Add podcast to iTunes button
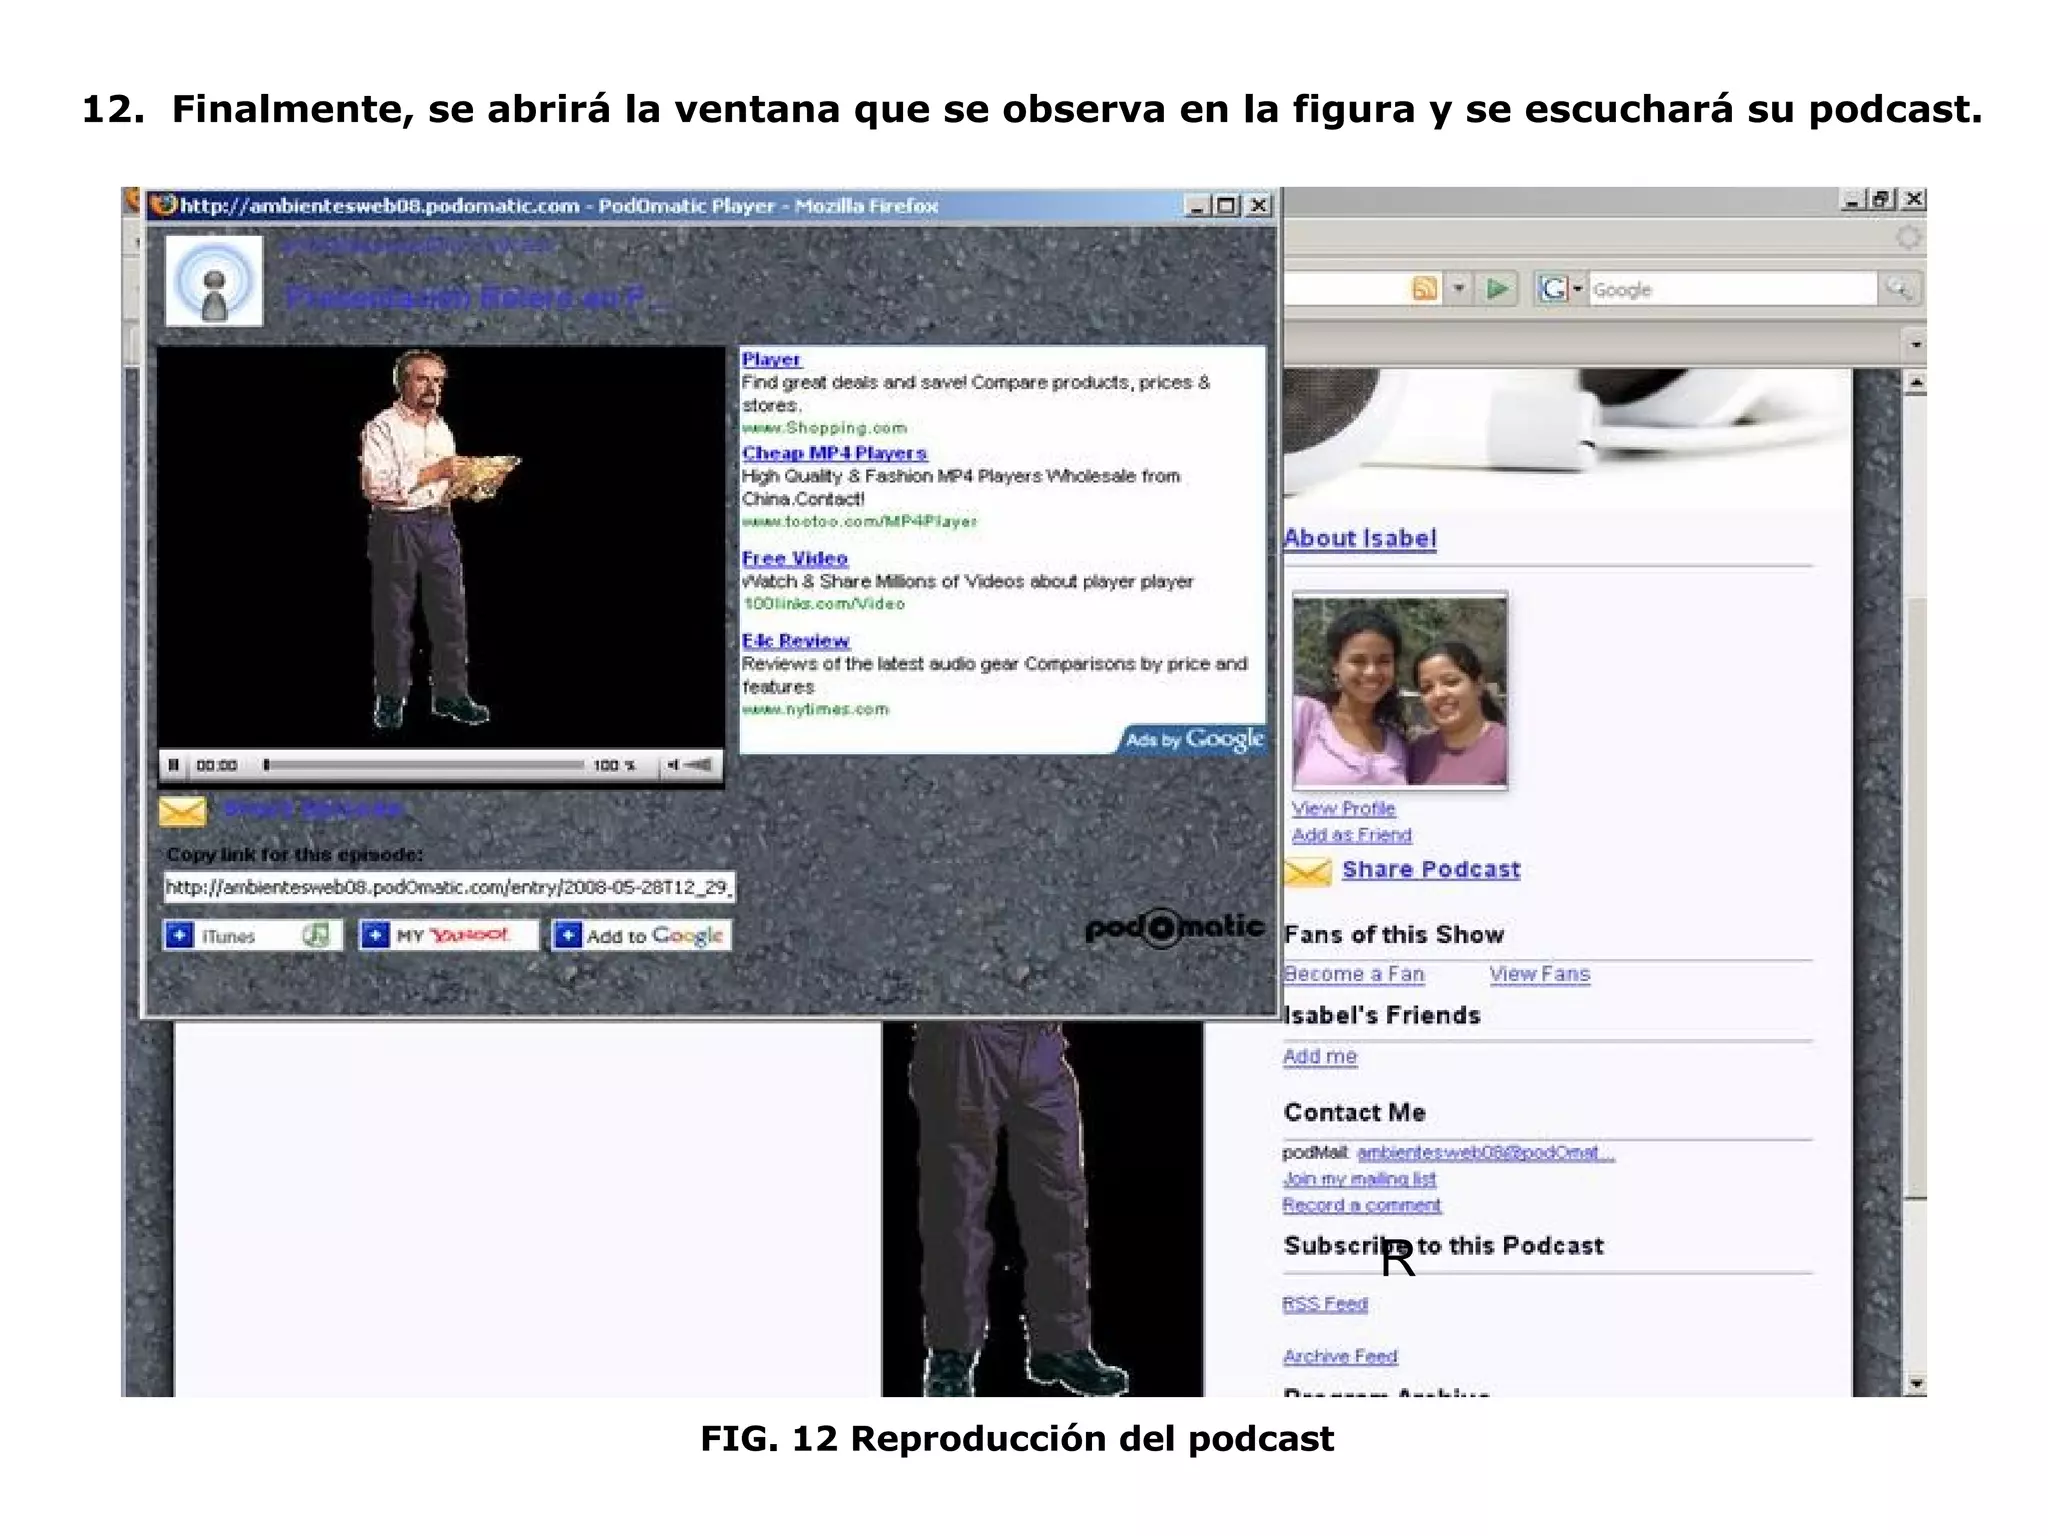Viewport: 2048px width, 1536px height. pos(252,935)
